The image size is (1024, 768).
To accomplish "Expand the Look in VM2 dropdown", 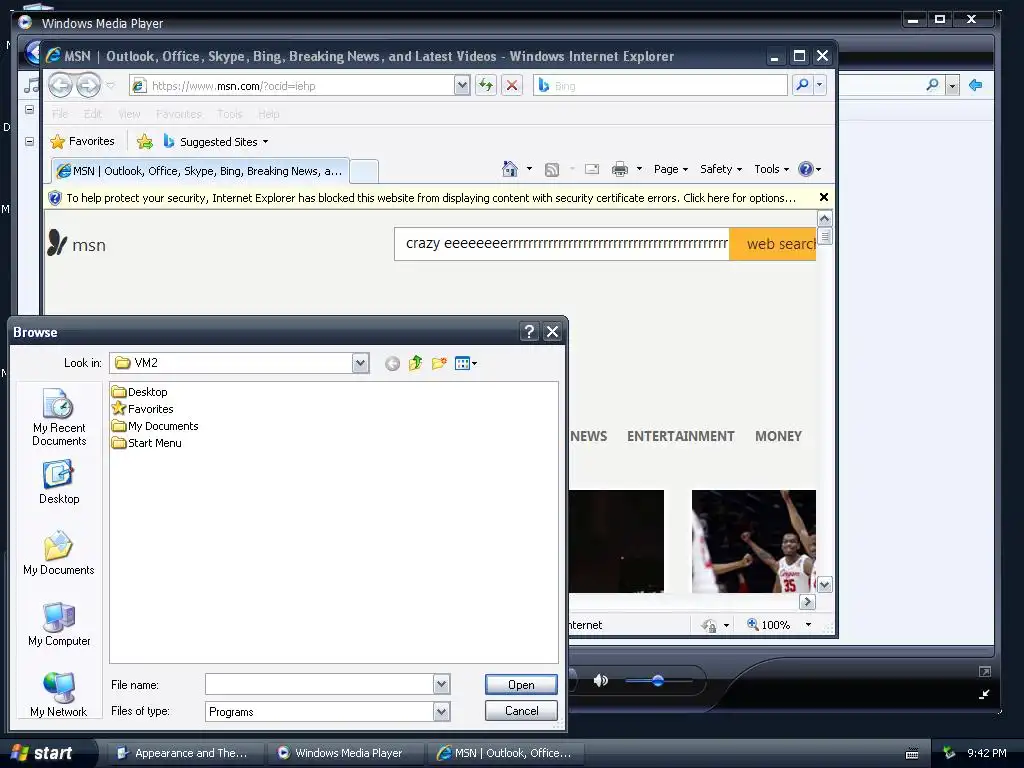I will (360, 363).
